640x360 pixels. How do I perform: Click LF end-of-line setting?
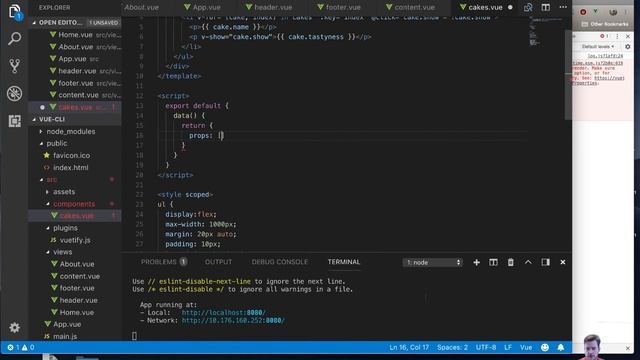tap(508, 347)
